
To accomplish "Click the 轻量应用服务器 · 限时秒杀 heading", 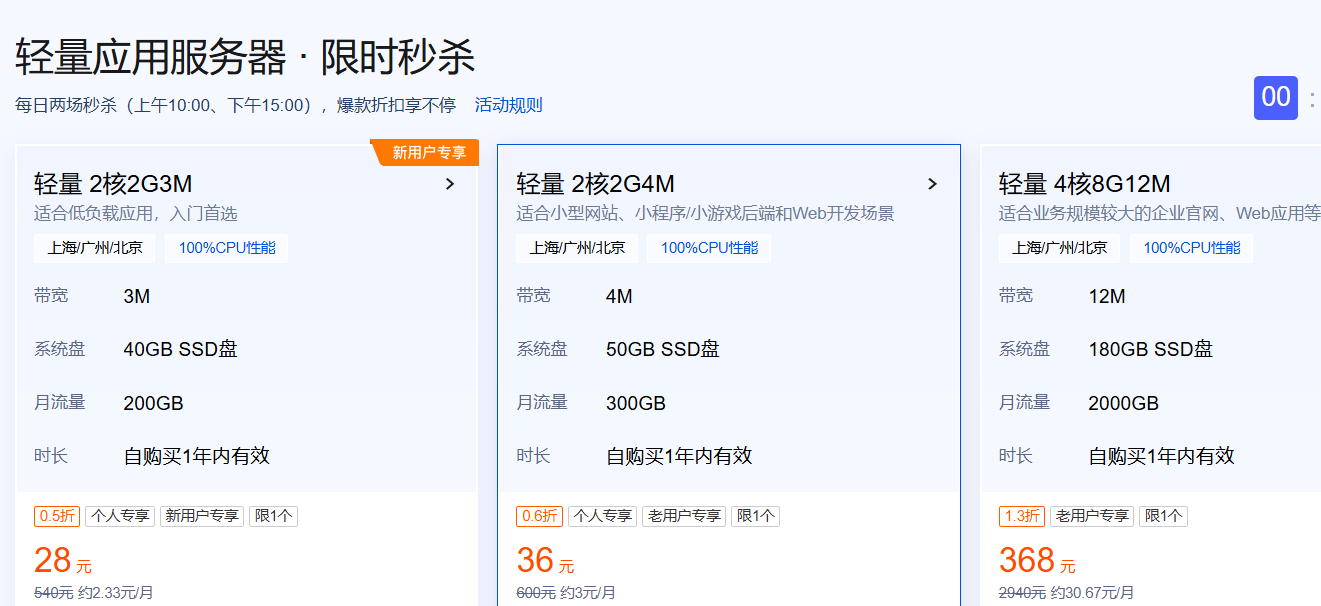I will point(245,57).
